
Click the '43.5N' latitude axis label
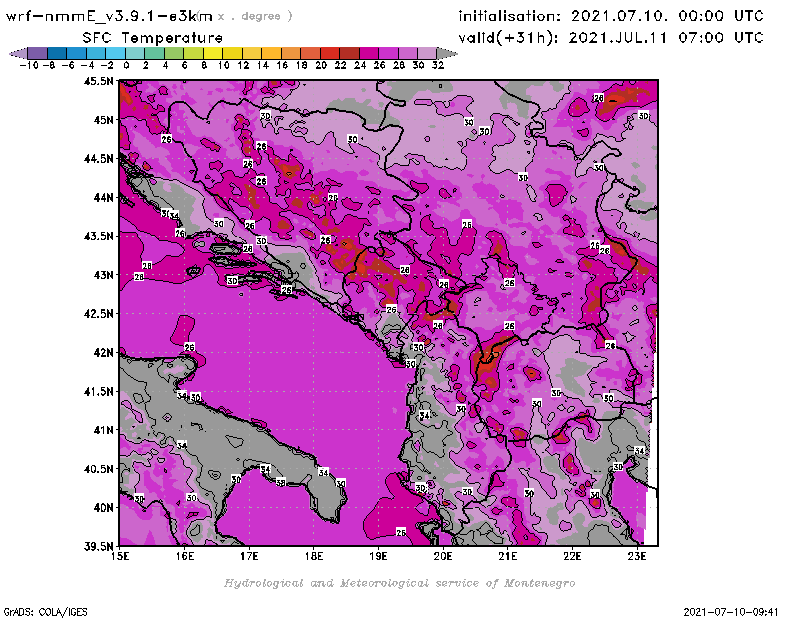[98, 236]
